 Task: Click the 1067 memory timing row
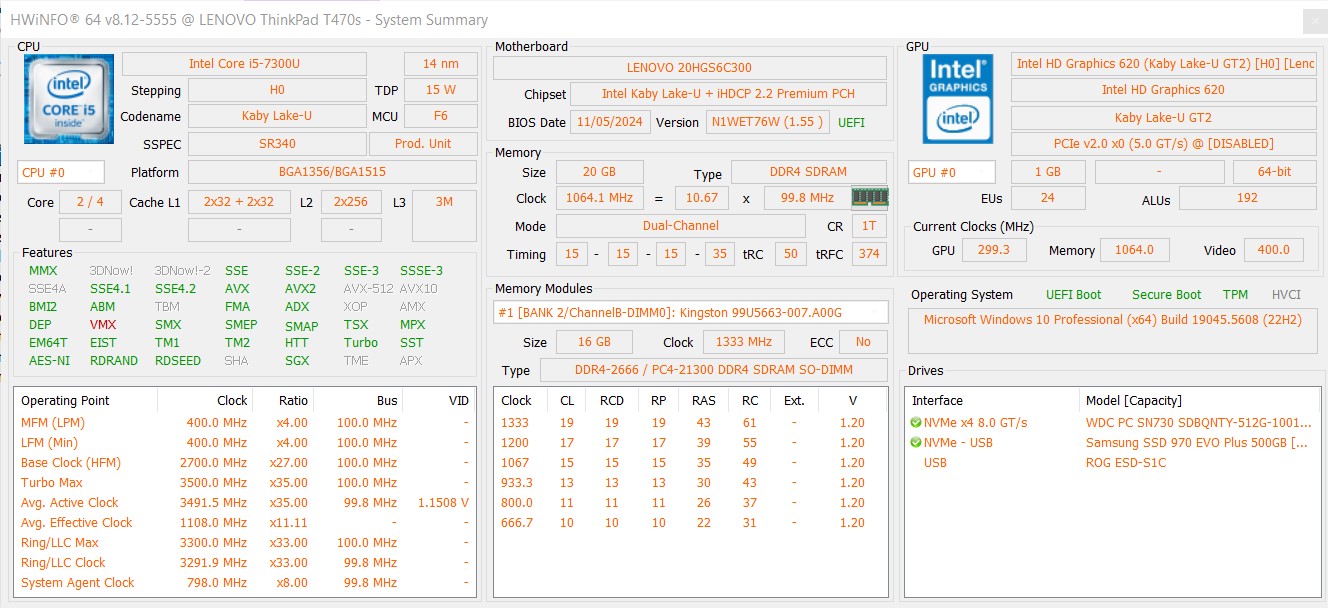click(x=691, y=463)
